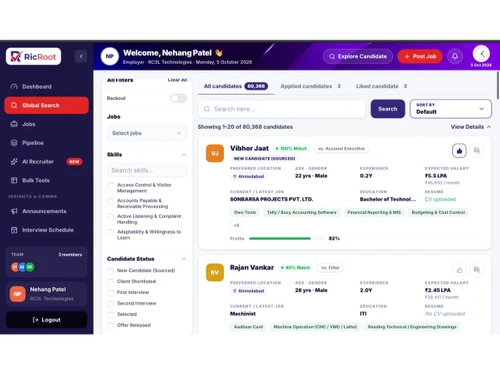Screen dimensions: 500x375
Task: Open notifications bell icon
Action: pos(455,56)
